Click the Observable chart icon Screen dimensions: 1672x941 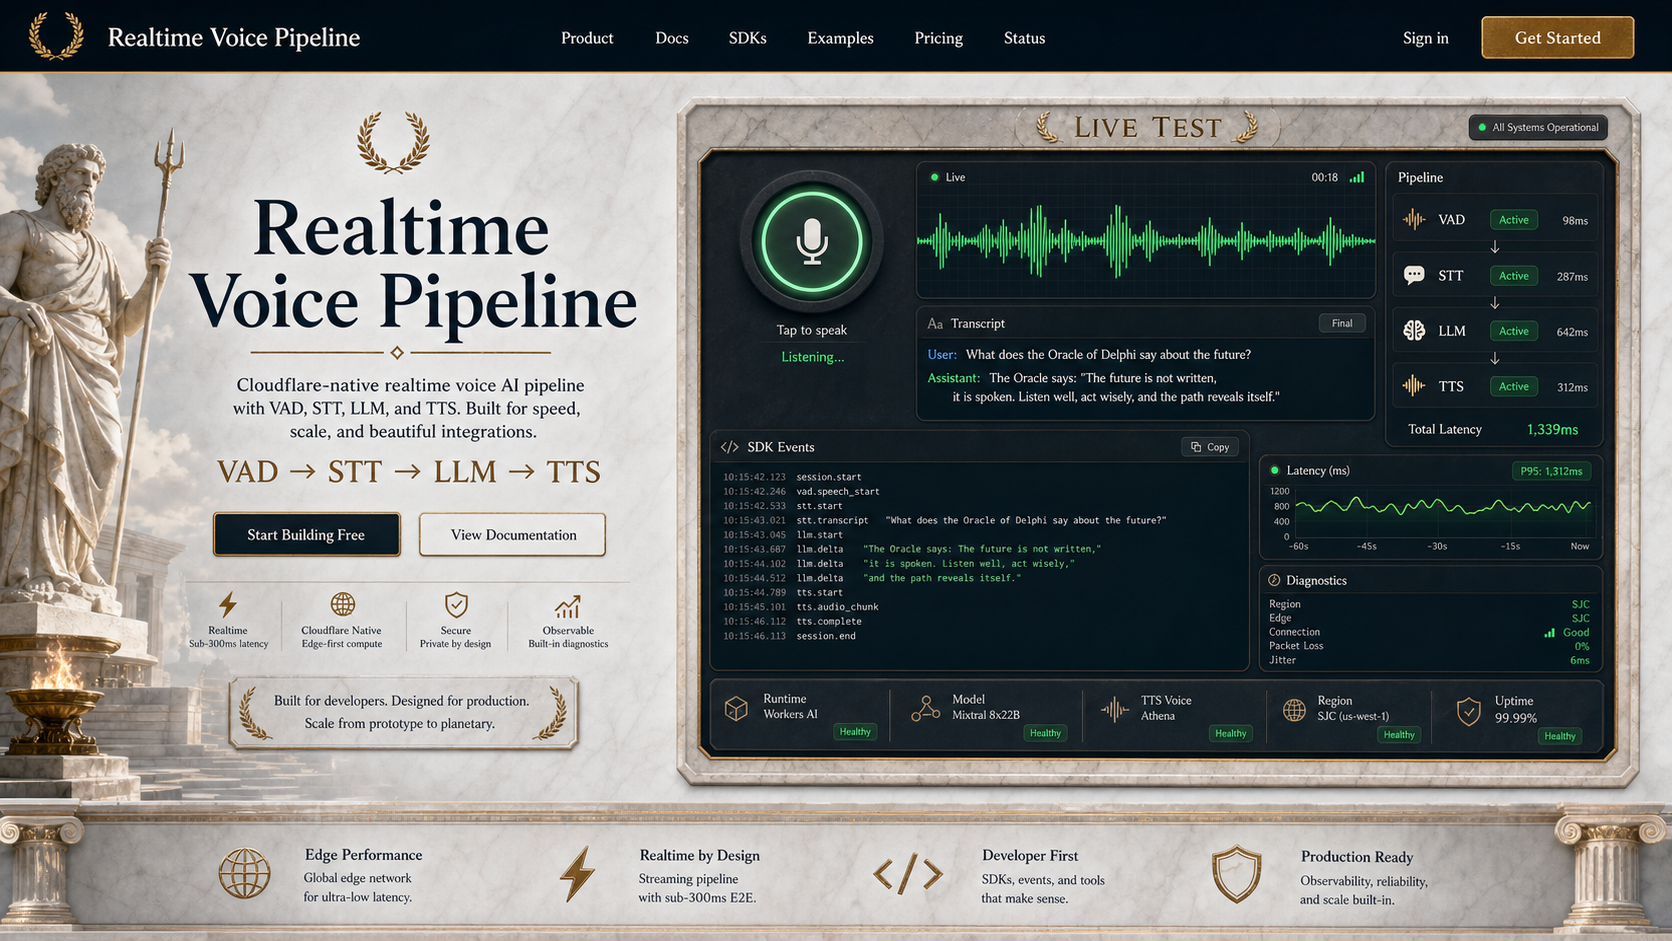pyautogui.click(x=568, y=606)
